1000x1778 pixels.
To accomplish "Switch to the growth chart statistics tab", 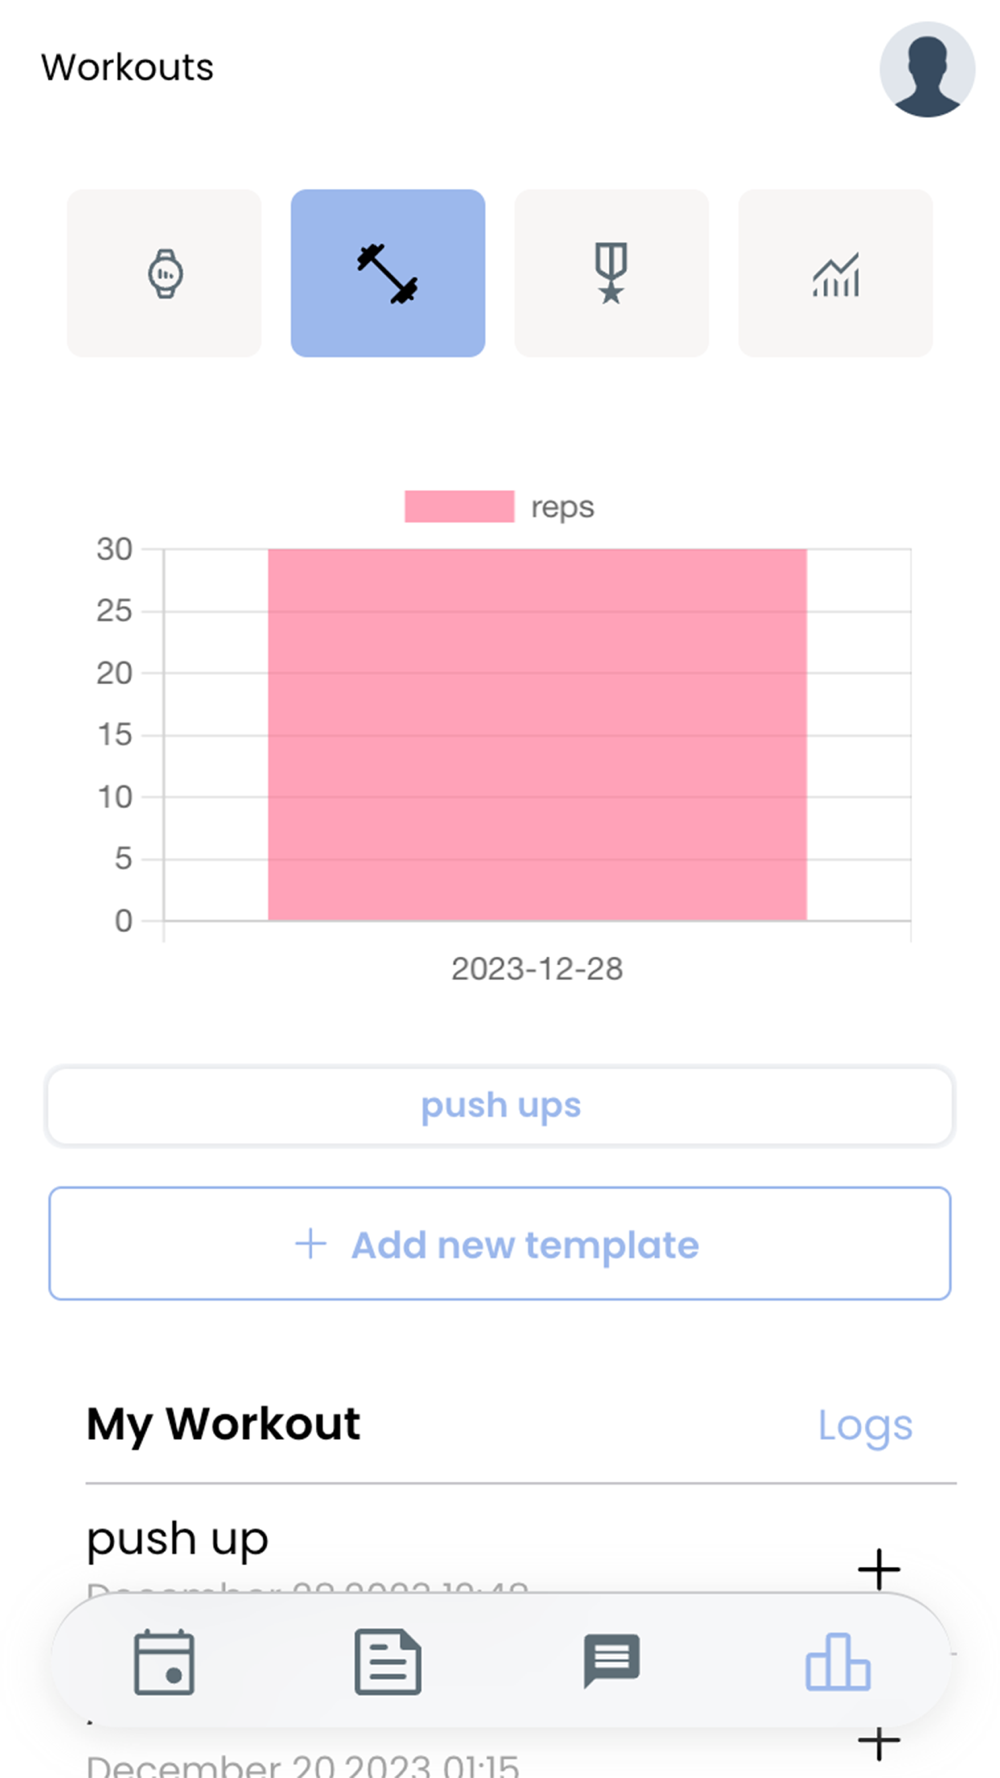I will tap(835, 273).
